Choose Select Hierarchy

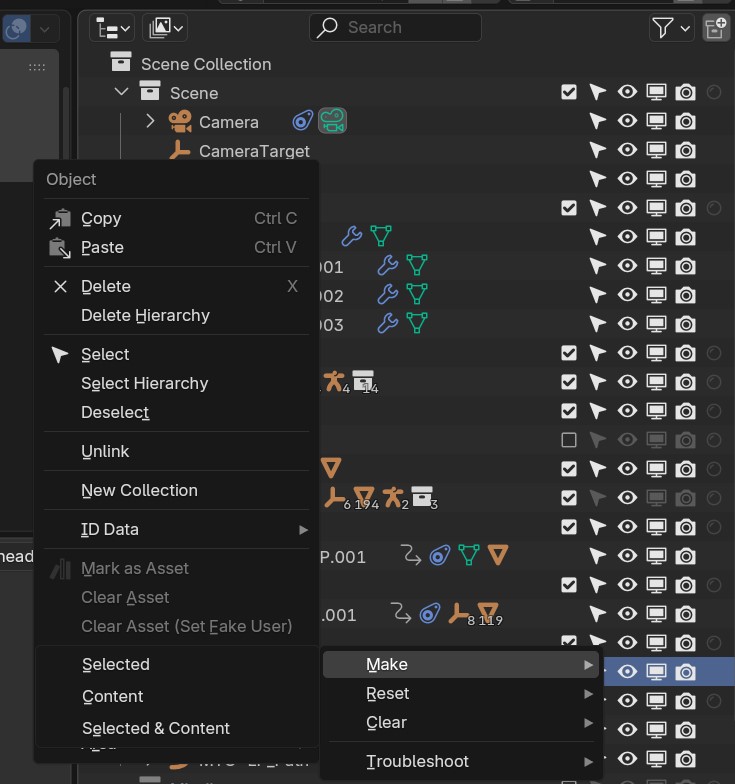point(176,384)
